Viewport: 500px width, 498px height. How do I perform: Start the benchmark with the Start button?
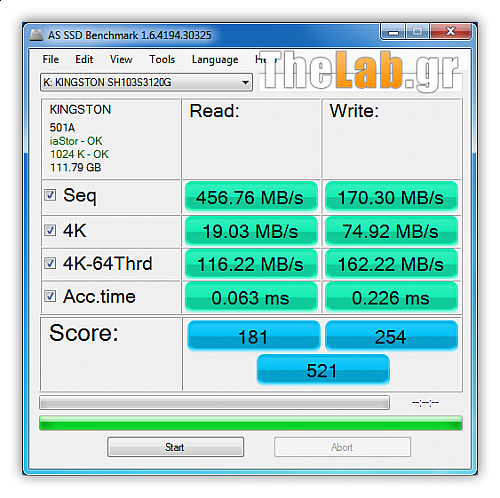(175, 447)
